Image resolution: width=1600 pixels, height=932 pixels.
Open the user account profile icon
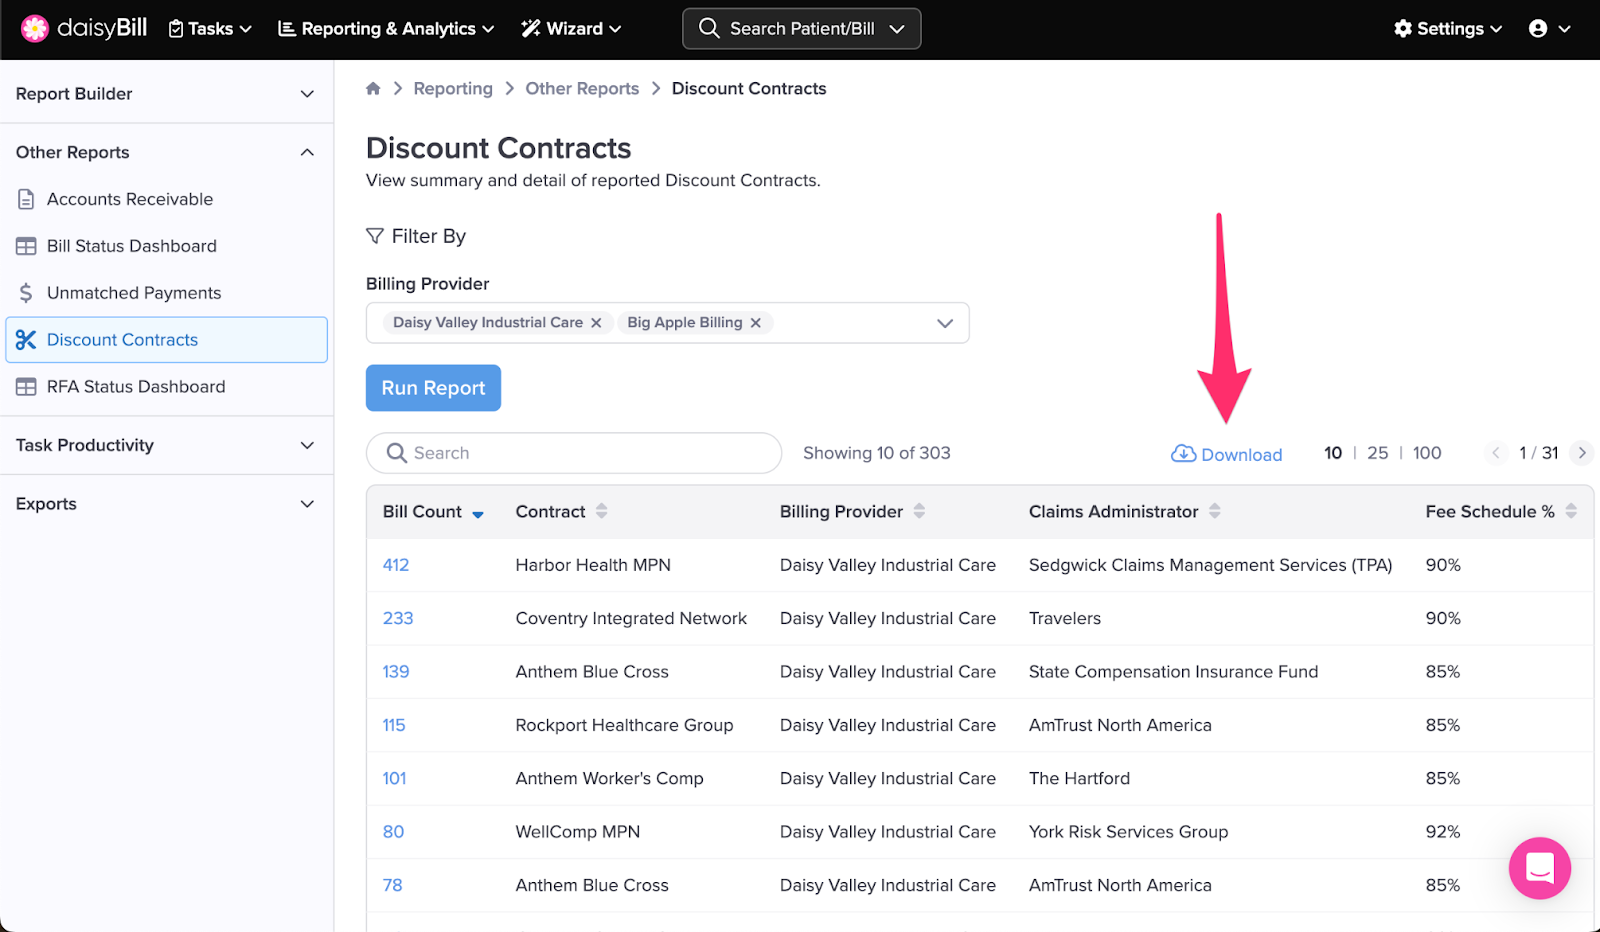[x=1538, y=29]
